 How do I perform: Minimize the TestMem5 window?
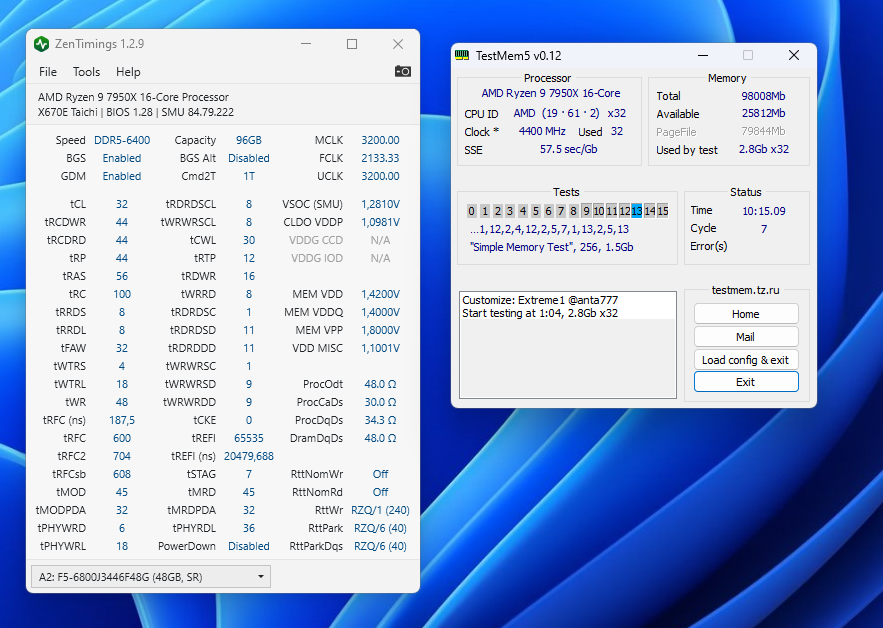tap(703, 55)
